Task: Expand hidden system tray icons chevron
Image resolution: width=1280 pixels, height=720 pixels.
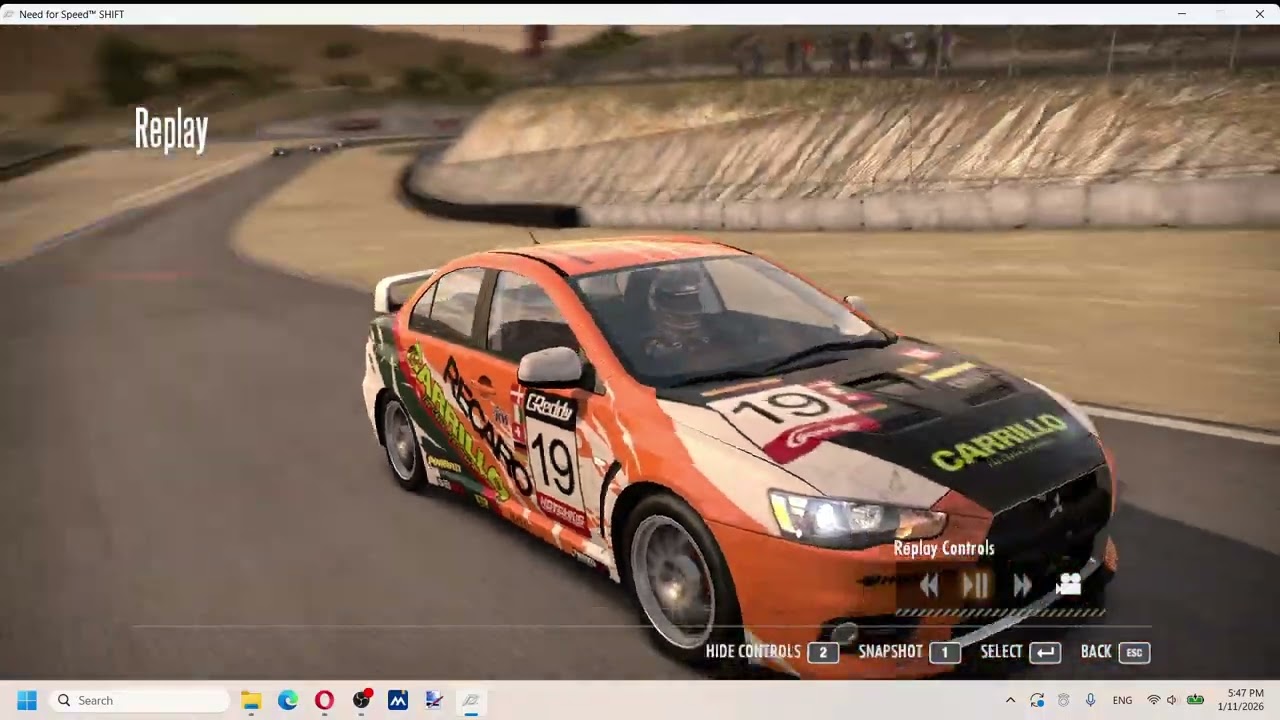Action: (1010, 700)
